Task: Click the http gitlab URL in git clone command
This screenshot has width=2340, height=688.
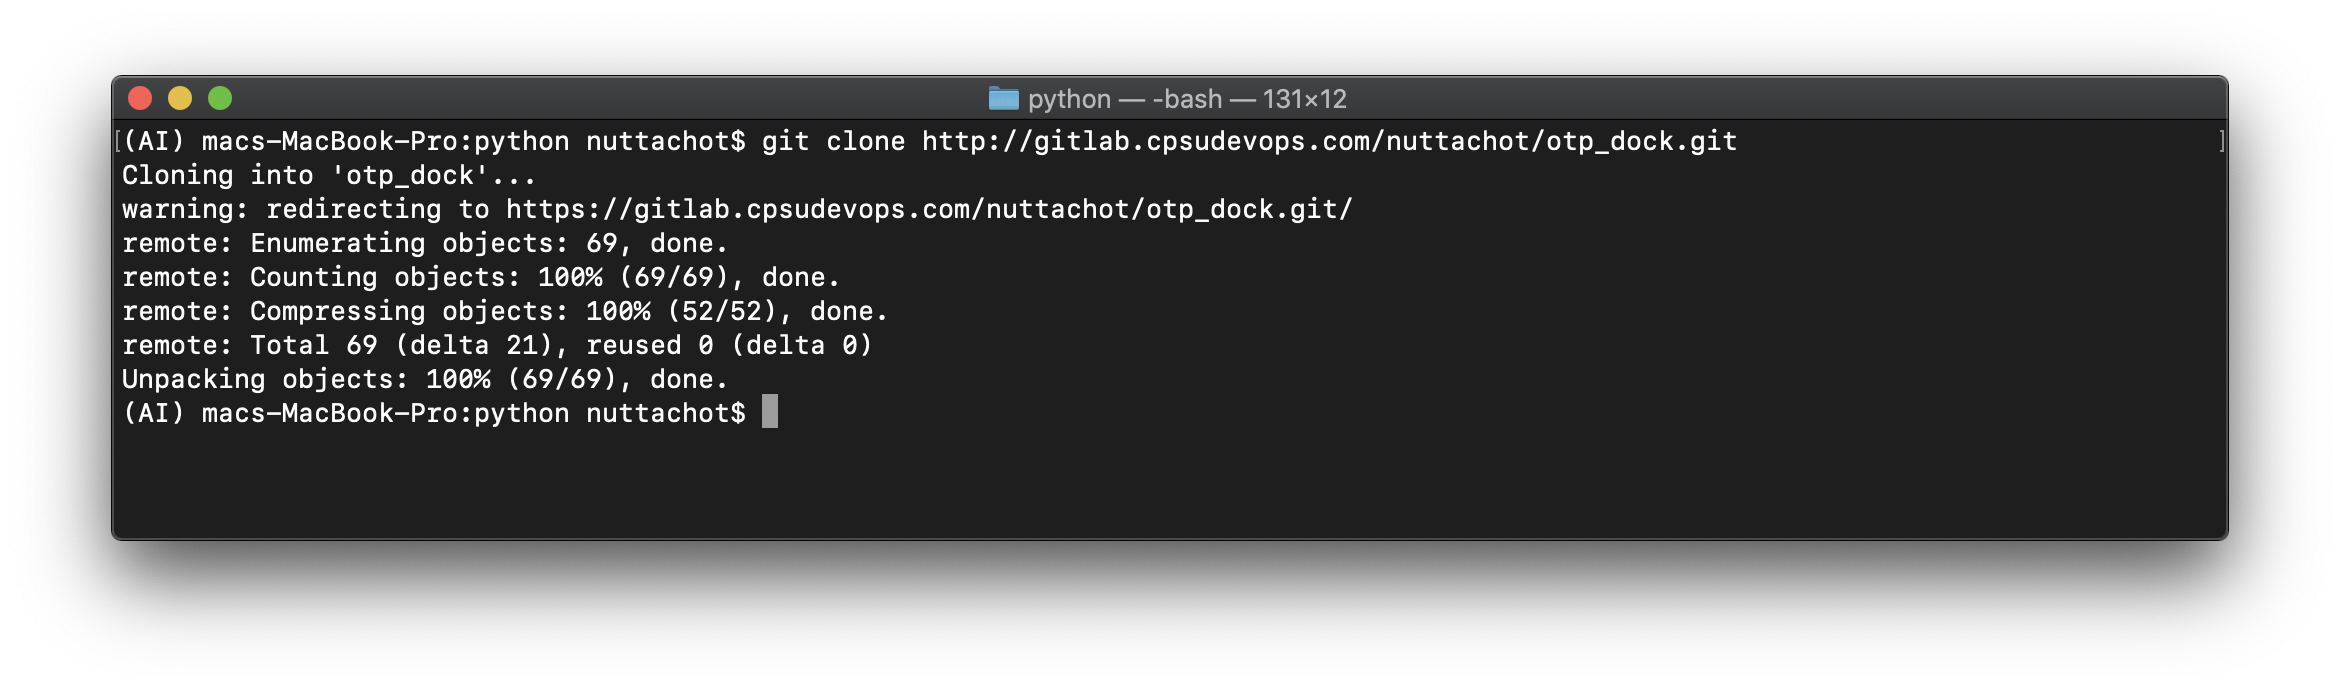Action: pos(1329,141)
